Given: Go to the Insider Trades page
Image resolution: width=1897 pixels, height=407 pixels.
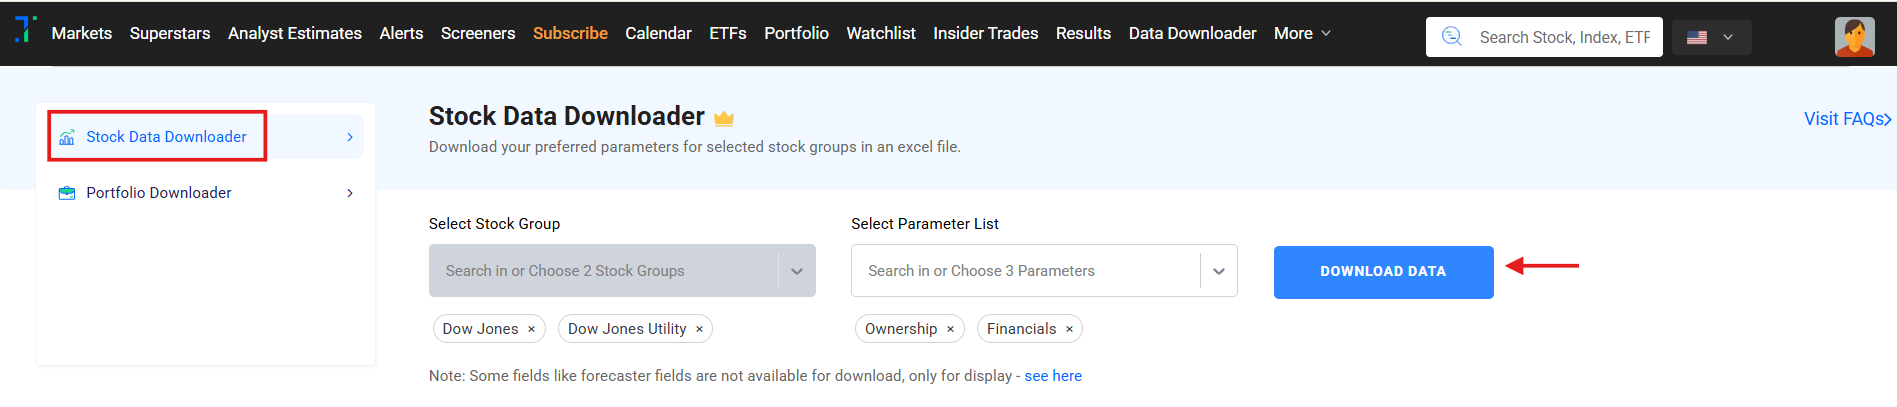Looking at the screenshot, I should (985, 33).
